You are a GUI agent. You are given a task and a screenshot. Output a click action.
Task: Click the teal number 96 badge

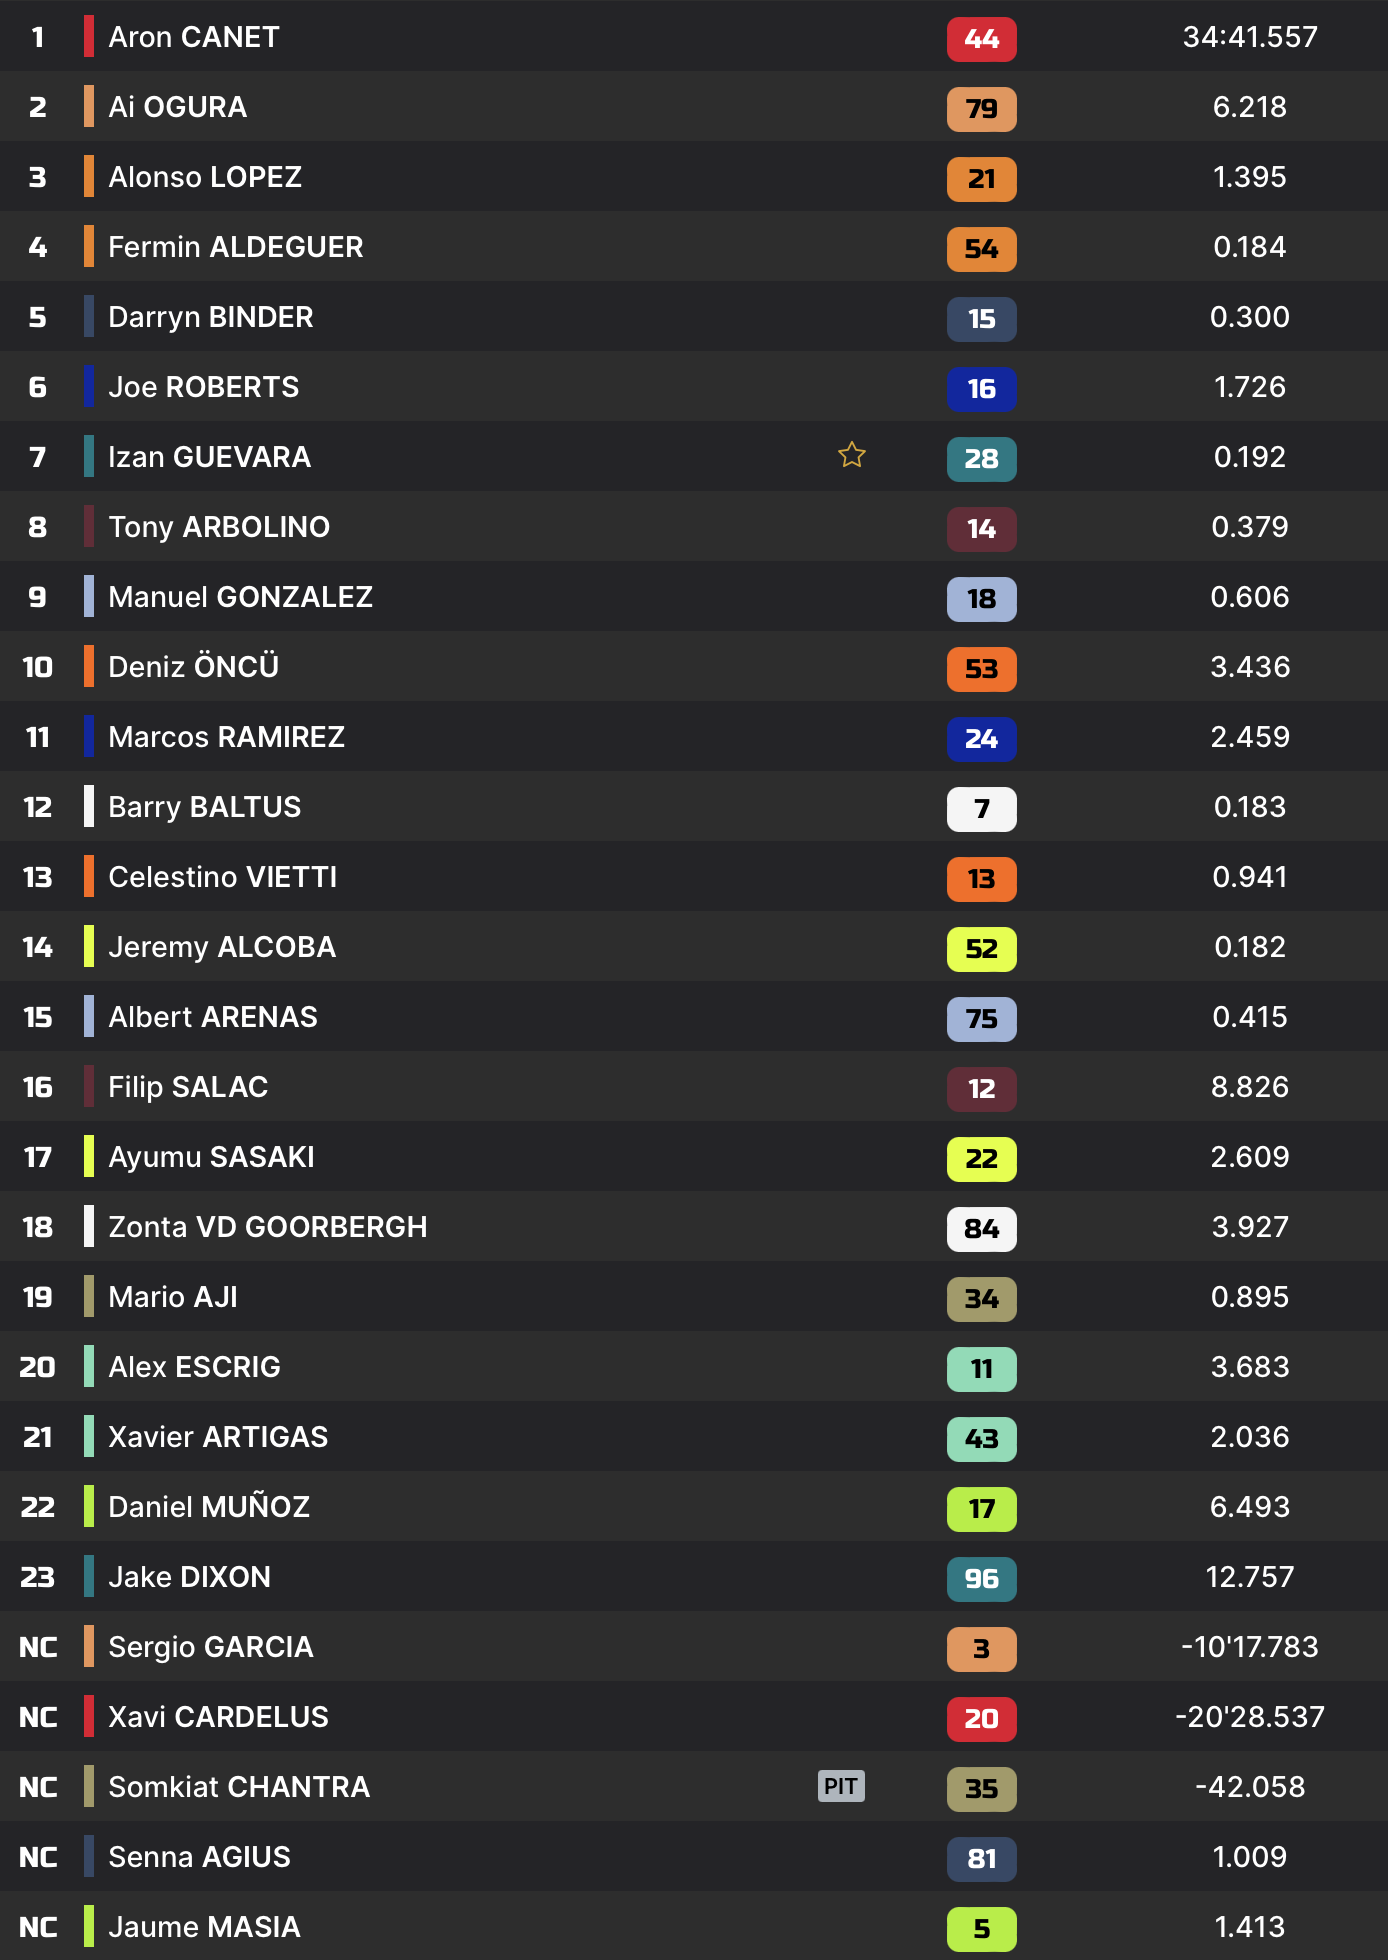pos(981,1579)
